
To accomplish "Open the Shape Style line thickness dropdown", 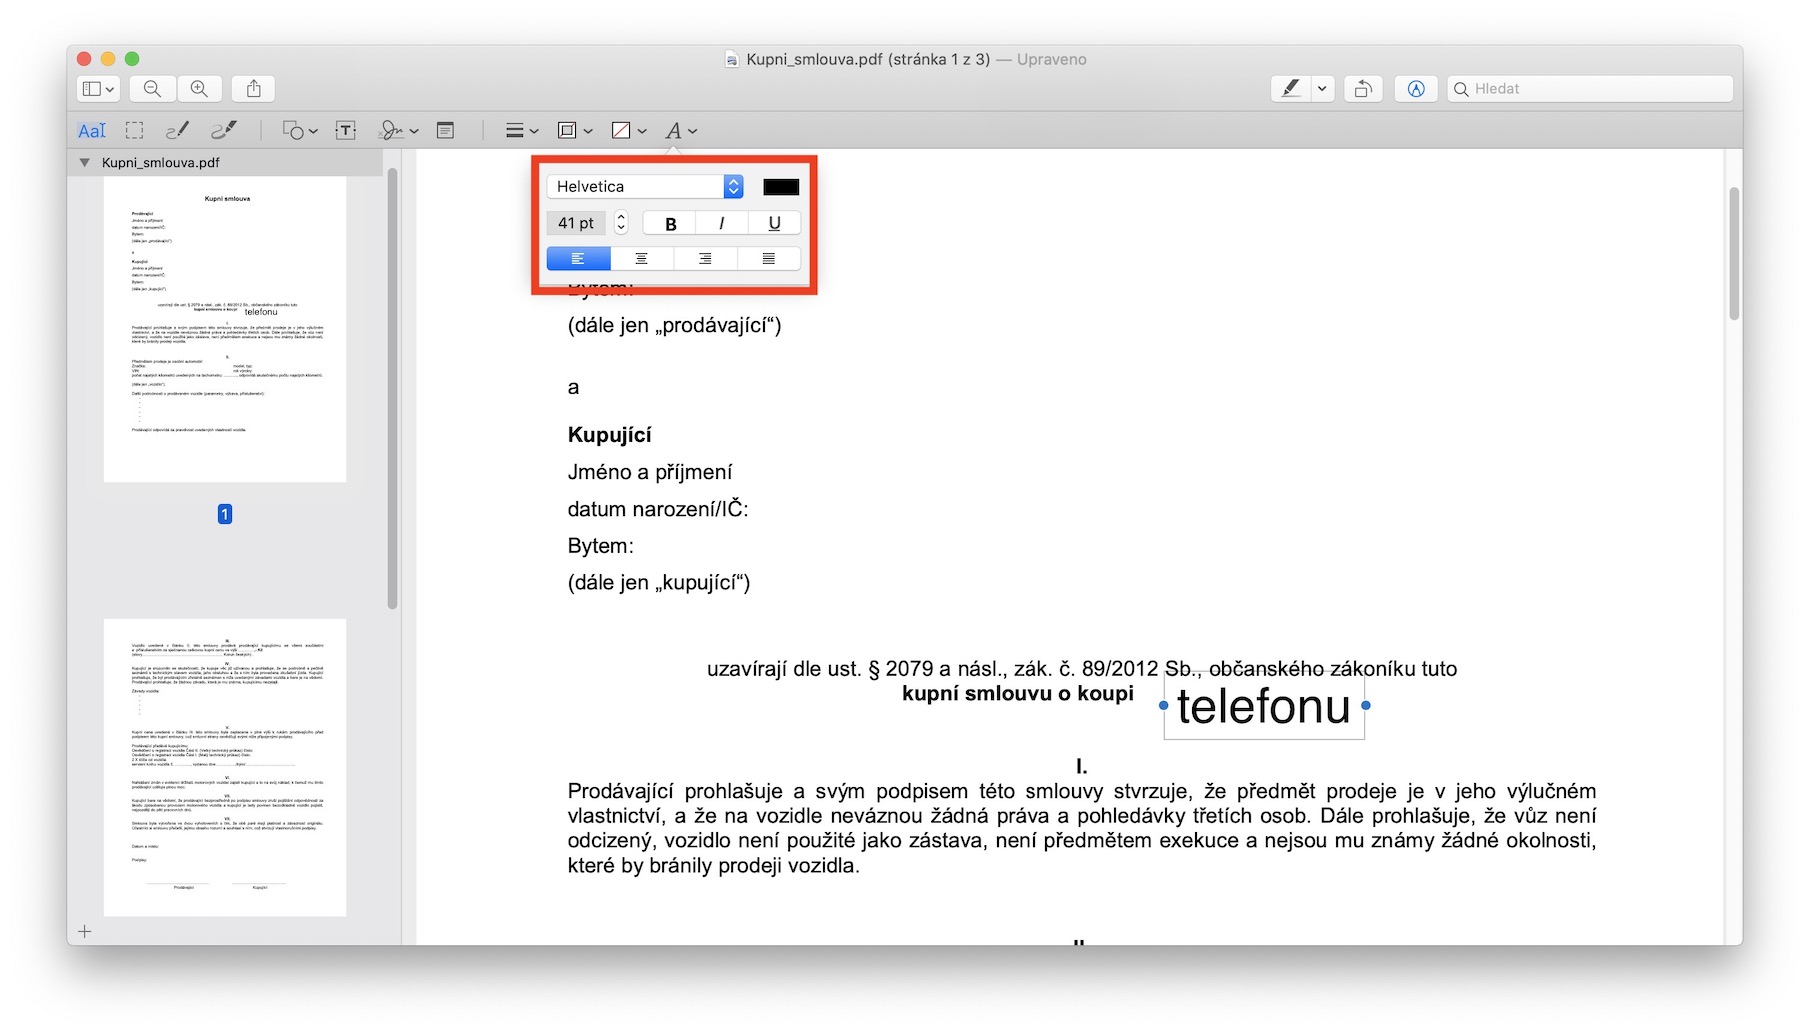I will pyautogui.click(x=522, y=131).
